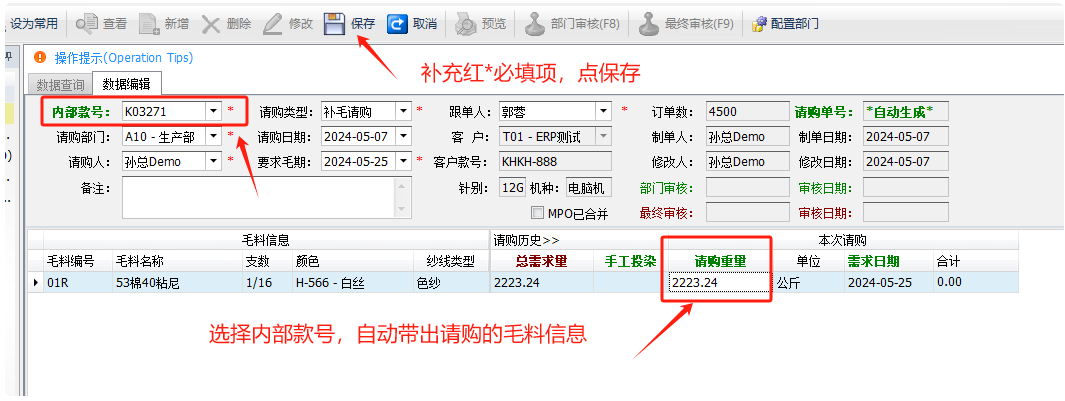
Task: Click the 需求日期 column header
Action: (888, 261)
